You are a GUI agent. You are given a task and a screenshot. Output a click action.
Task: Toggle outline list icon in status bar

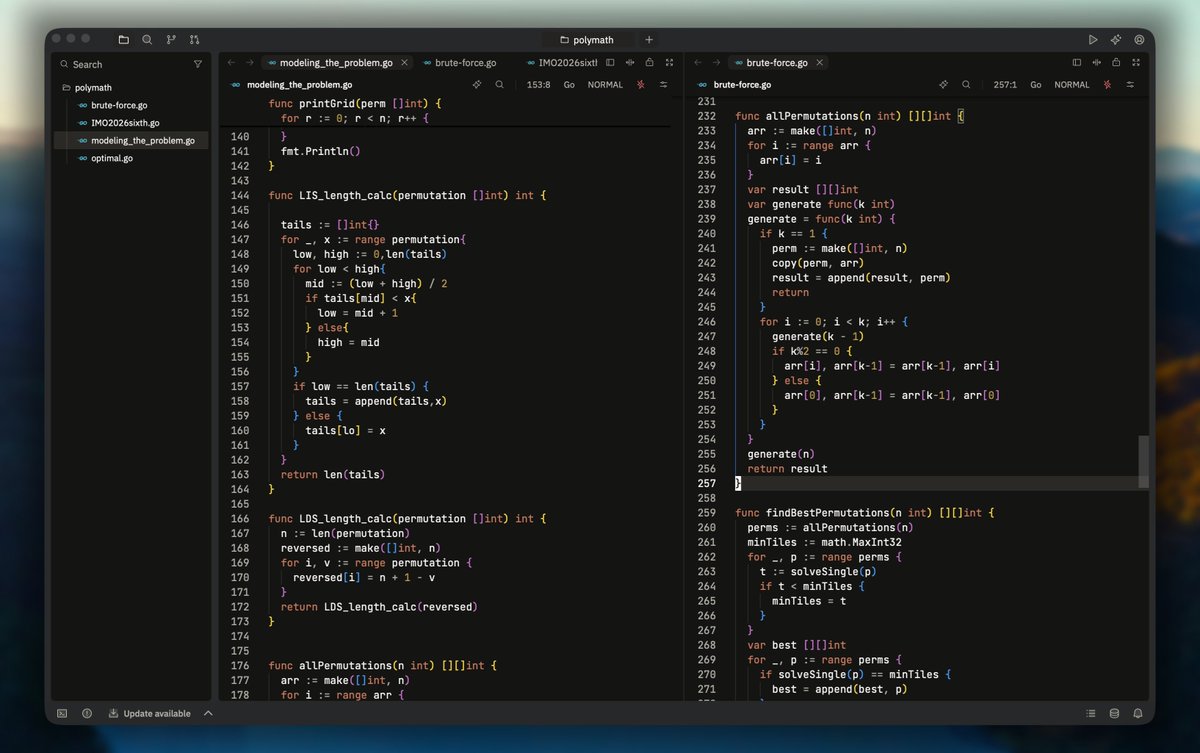(x=1091, y=713)
